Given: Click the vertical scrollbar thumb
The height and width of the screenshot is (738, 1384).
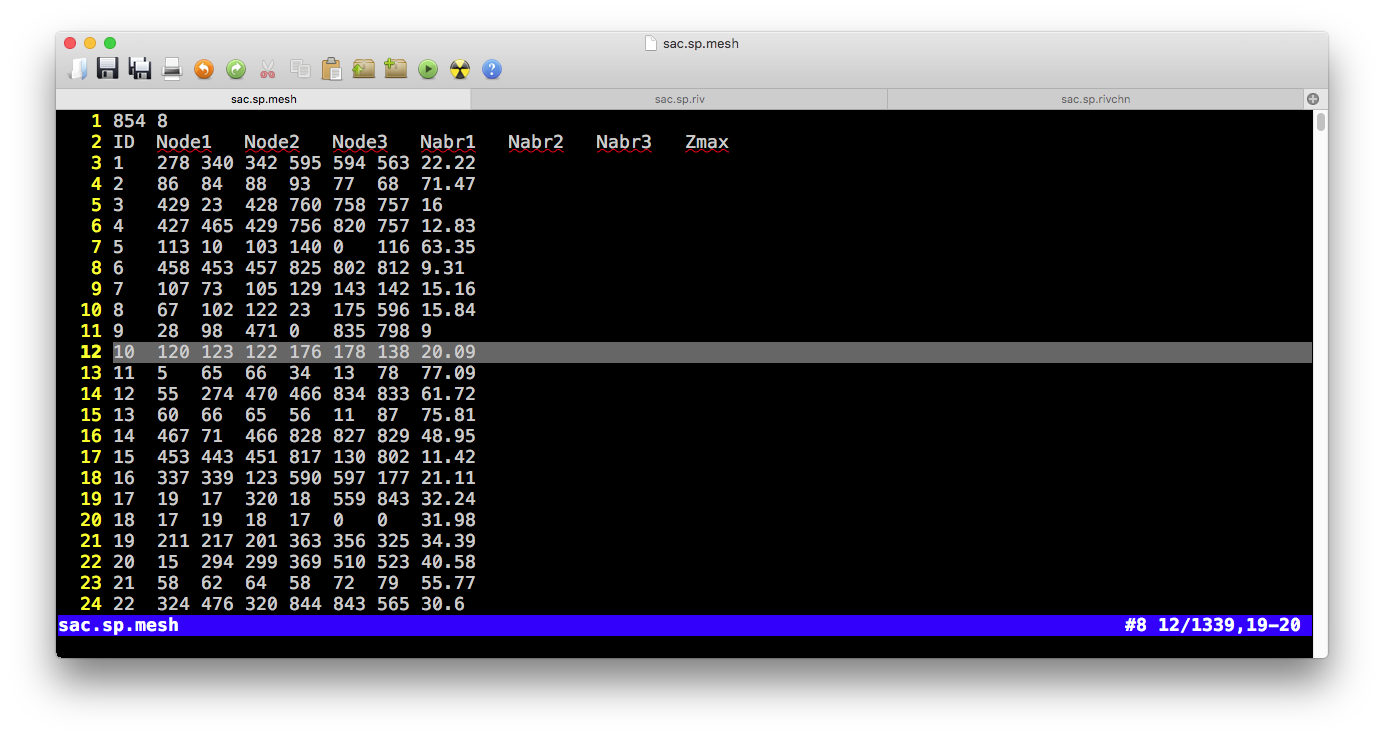Looking at the screenshot, I should point(1320,123).
